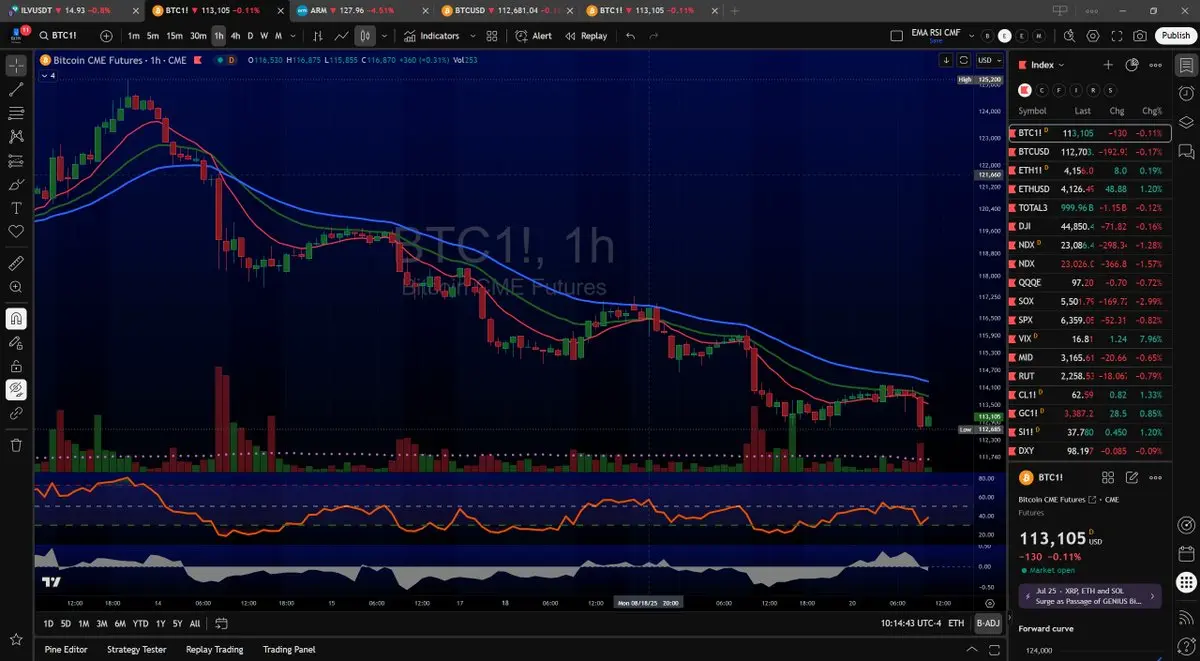Select the brush drawing tool
The height and width of the screenshot is (661, 1200).
point(16,184)
